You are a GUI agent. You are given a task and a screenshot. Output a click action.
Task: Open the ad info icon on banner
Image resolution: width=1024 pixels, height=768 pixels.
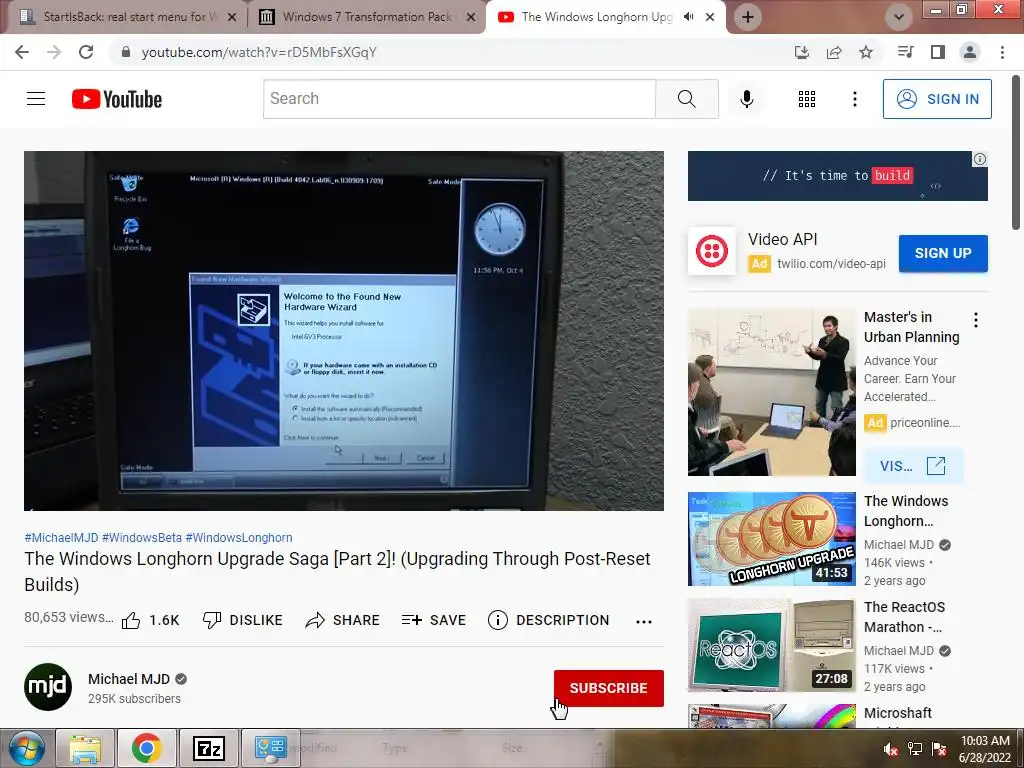pyautogui.click(x=980, y=159)
